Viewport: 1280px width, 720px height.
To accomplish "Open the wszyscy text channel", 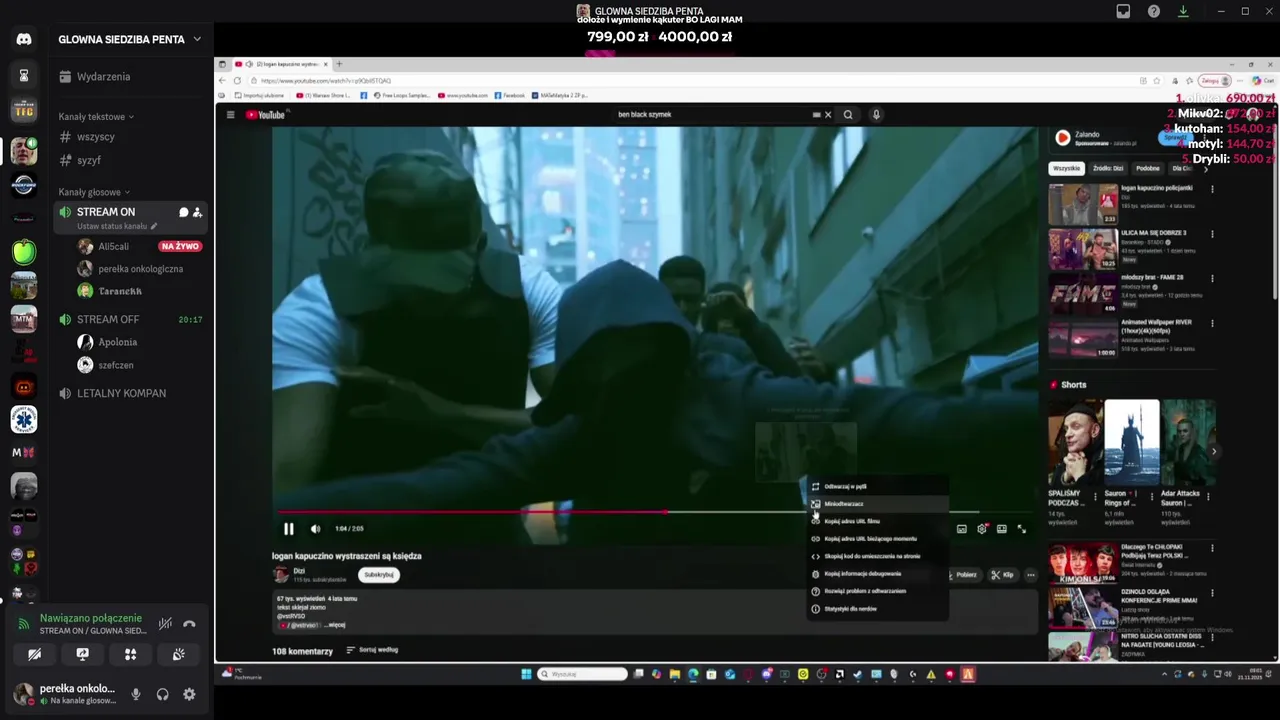I will (130, 137).
